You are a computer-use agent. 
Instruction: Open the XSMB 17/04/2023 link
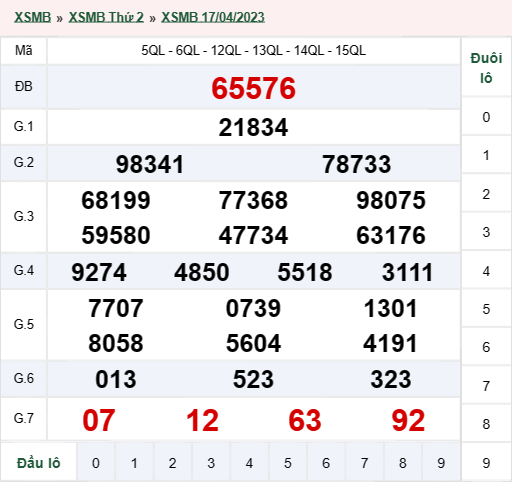click(213, 17)
